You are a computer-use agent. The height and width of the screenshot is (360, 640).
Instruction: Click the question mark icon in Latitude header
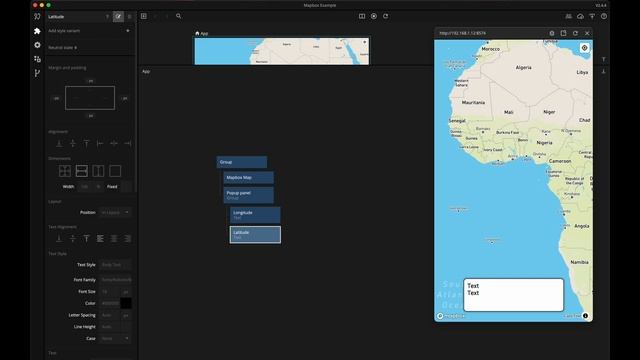(107, 16)
